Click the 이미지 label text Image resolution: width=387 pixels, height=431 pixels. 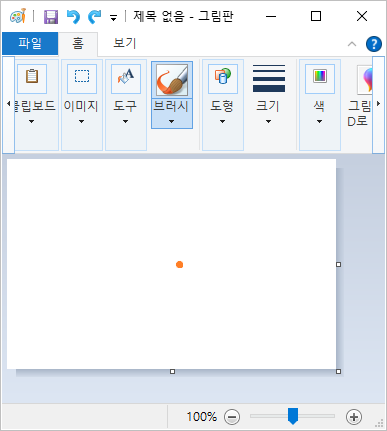(x=81, y=106)
